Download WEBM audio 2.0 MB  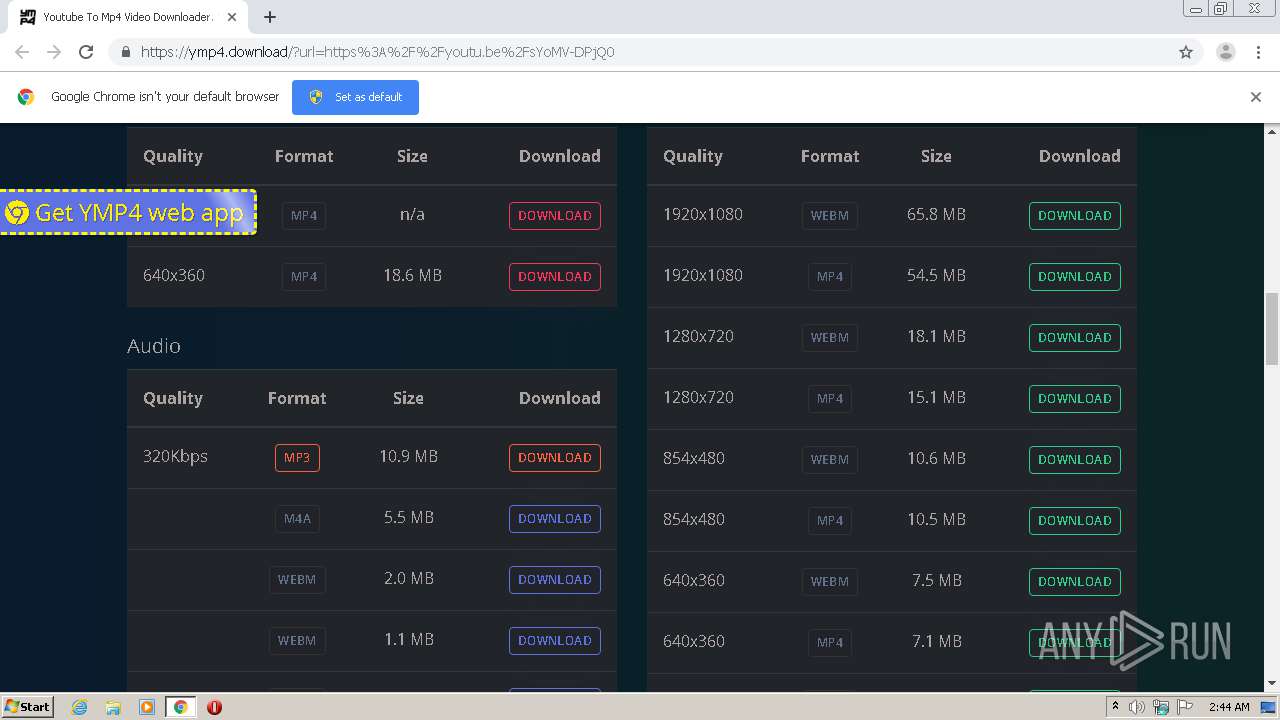pos(555,580)
